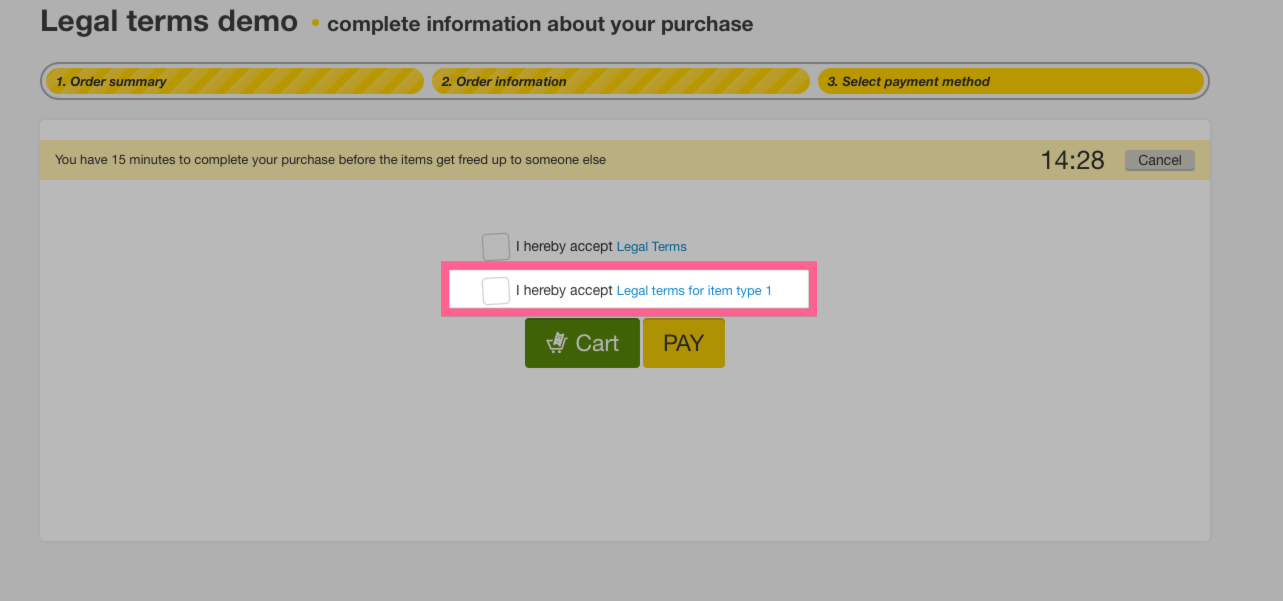Image resolution: width=1283 pixels, height=601 pixels.
Task: Click the green Cart button
Action: pos(582,343)
